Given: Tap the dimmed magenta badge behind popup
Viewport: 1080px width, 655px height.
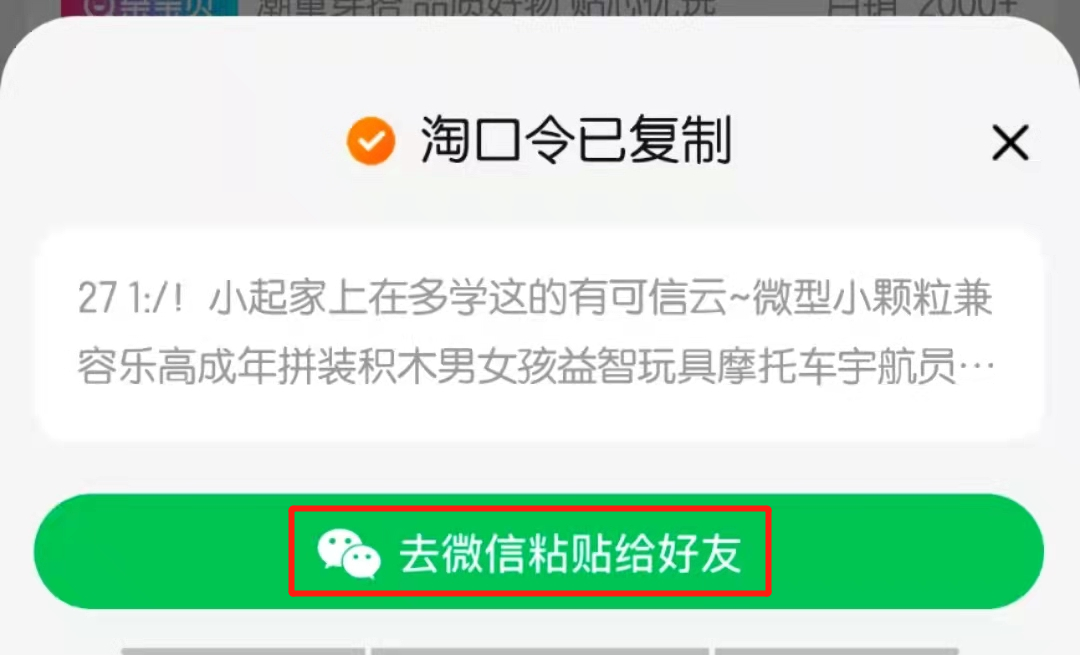Looking at the screenshot, I should pyautogui.click(x=149, y=7).
